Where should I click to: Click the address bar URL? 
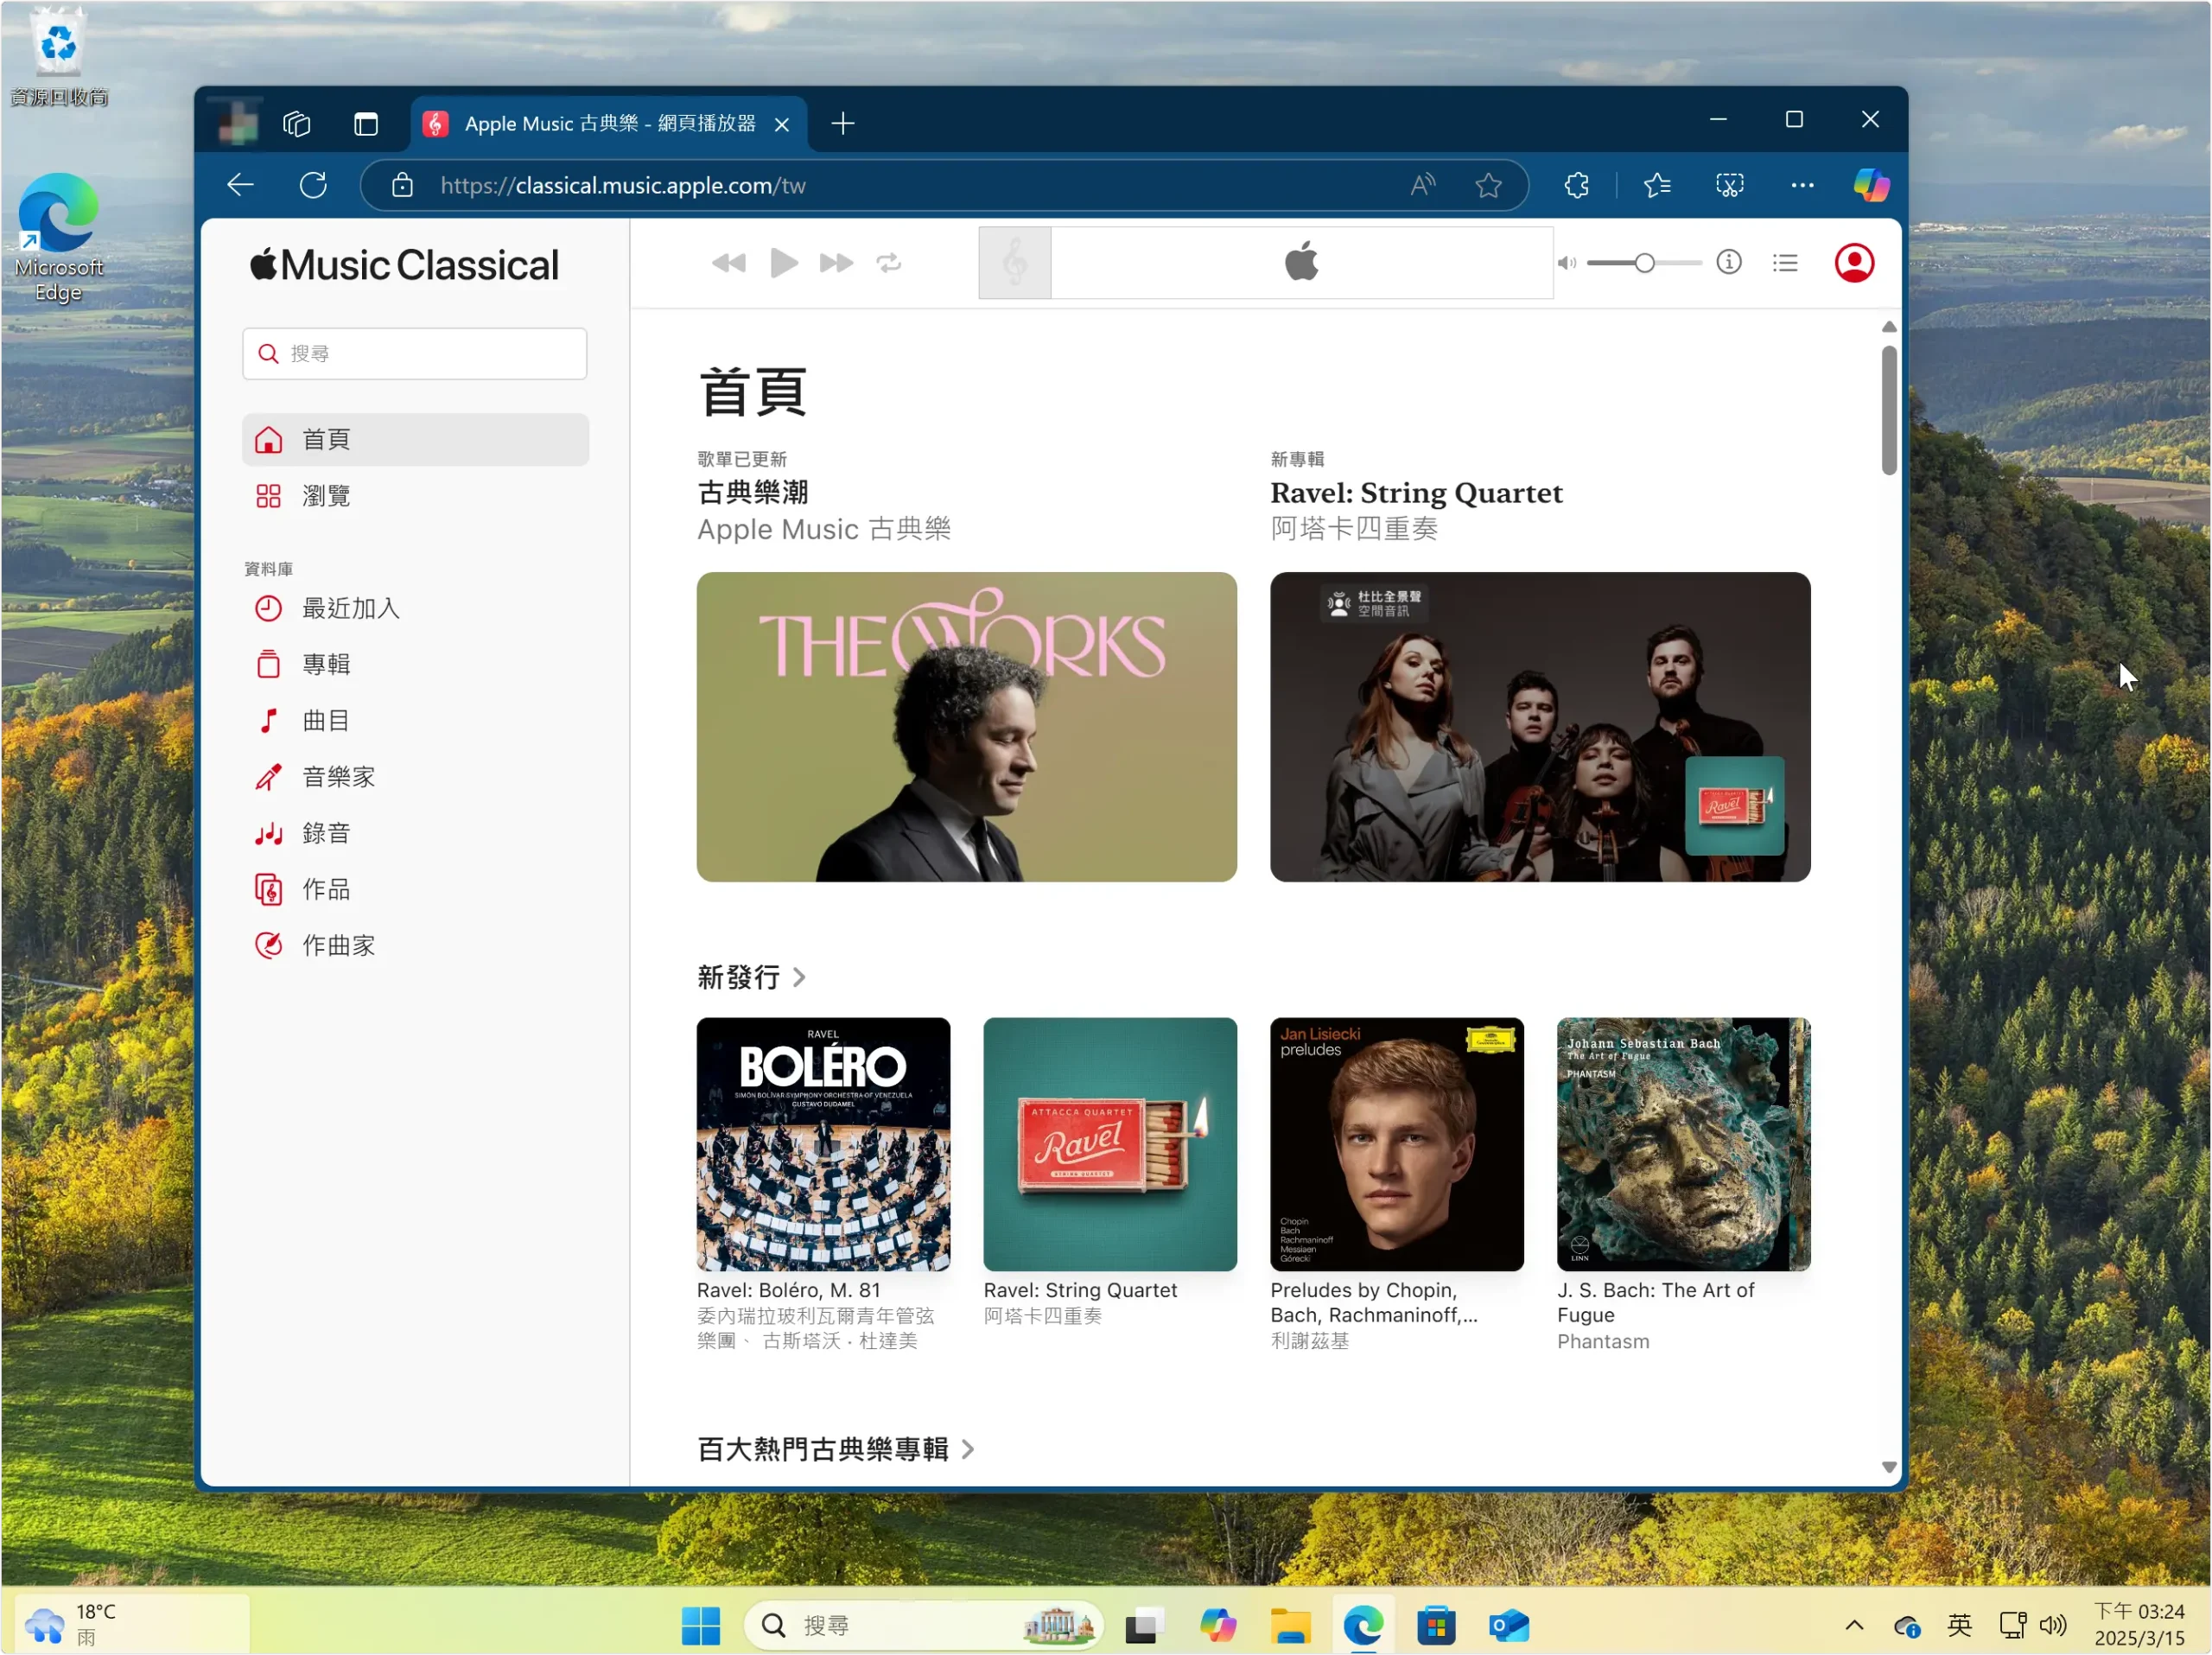point(623,185)
